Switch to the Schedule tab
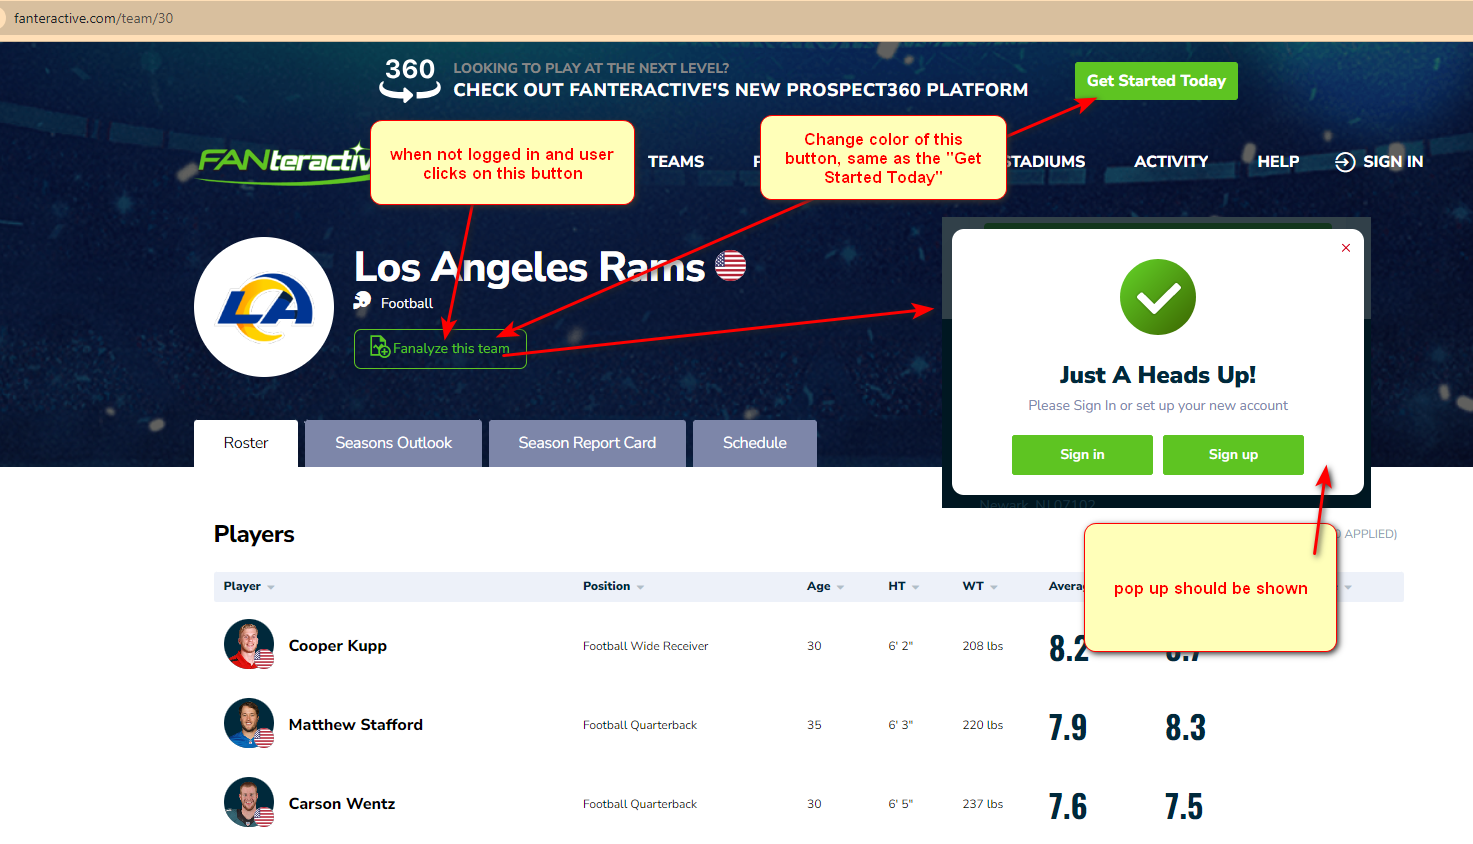This screenshot has height=844, width=1473. point(755,443)
